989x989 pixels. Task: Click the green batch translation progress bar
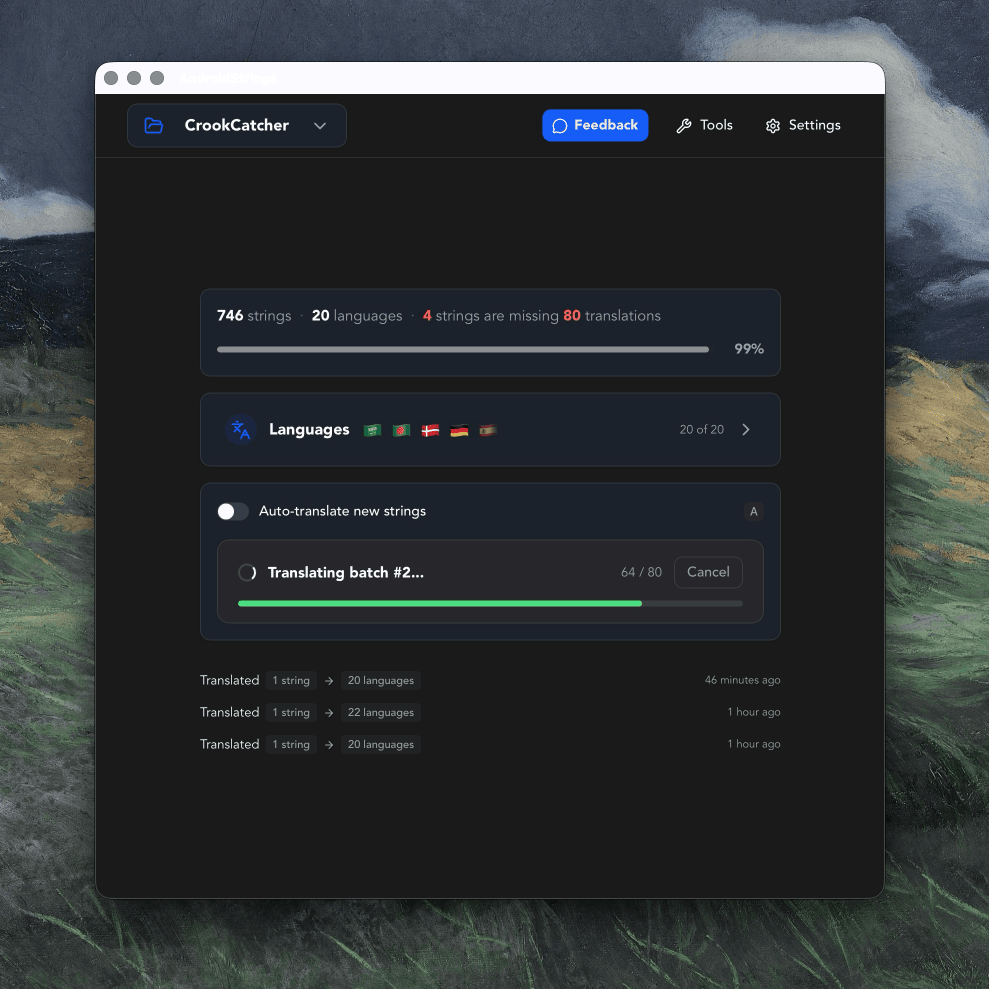(x=440, y=603)
